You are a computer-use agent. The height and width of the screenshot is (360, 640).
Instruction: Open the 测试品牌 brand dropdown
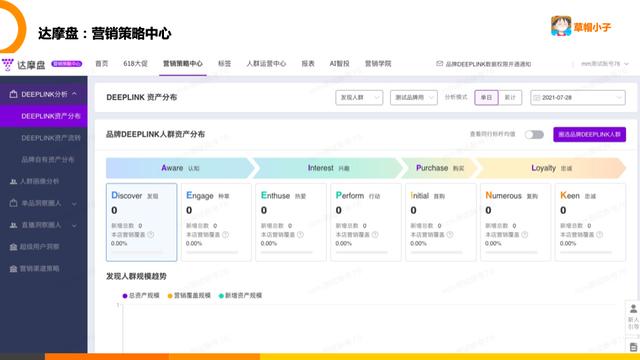pyautogui.click(x=413, y=98)
